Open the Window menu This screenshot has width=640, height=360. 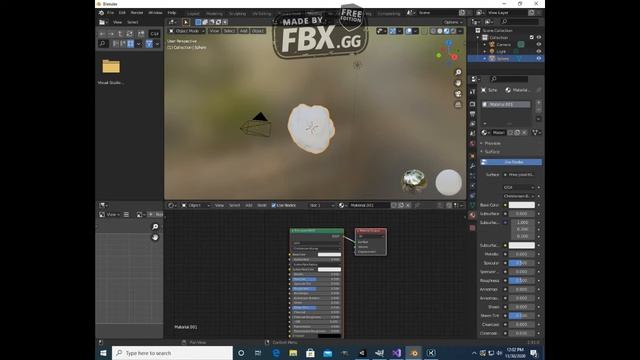point(155,13)
